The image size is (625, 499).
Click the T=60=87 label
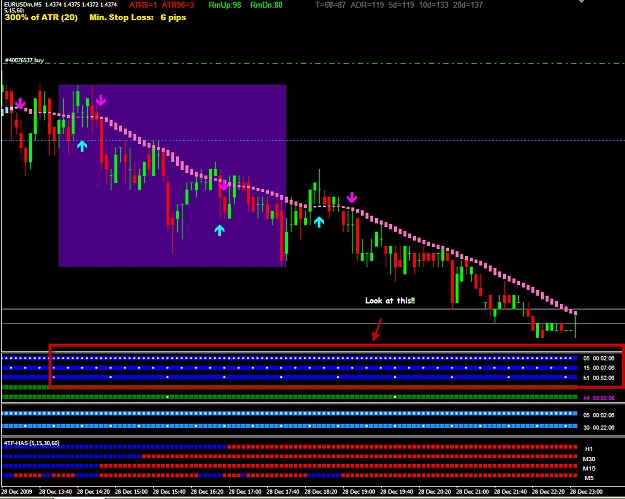click(x=330, y=5)
